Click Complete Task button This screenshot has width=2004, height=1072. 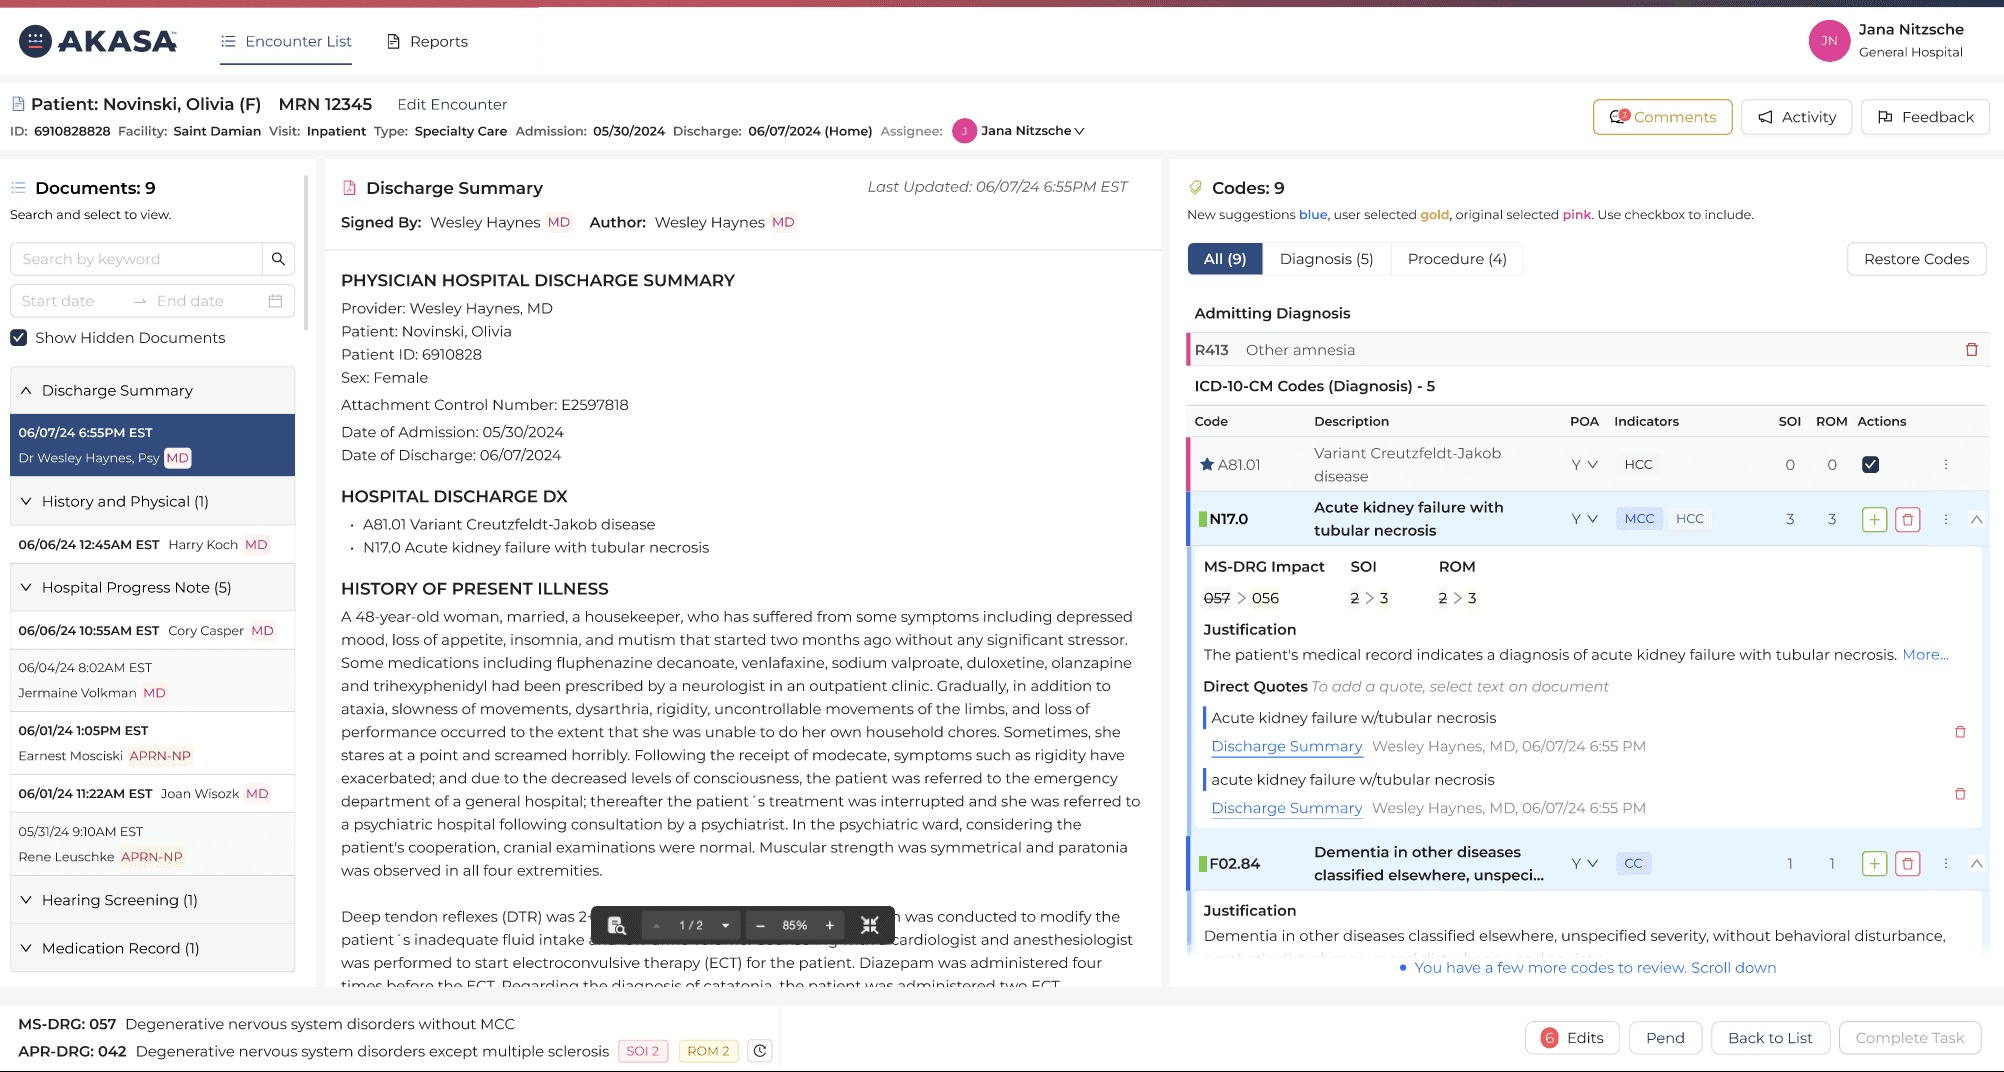(x=1910, y=1038)
